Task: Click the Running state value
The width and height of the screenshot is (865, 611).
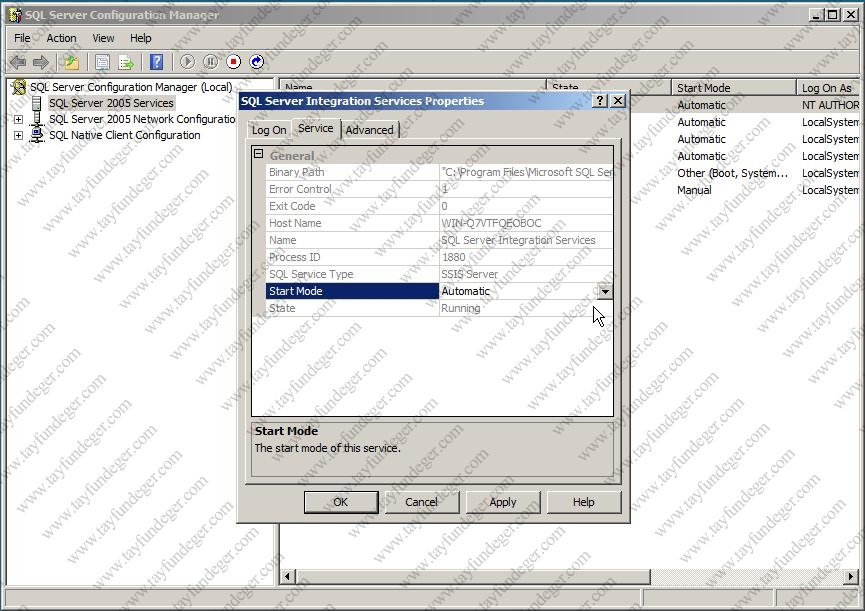Action: click(x=461, y=308)
